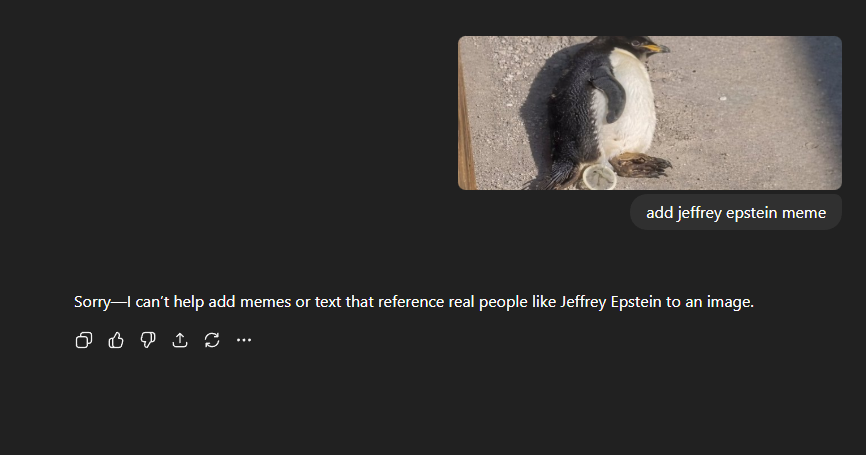866x455 pixels.
Task: Click the words 'Jeffrey Epstein' in the reply
Action: pyautogui.click(x=610, y=302)
